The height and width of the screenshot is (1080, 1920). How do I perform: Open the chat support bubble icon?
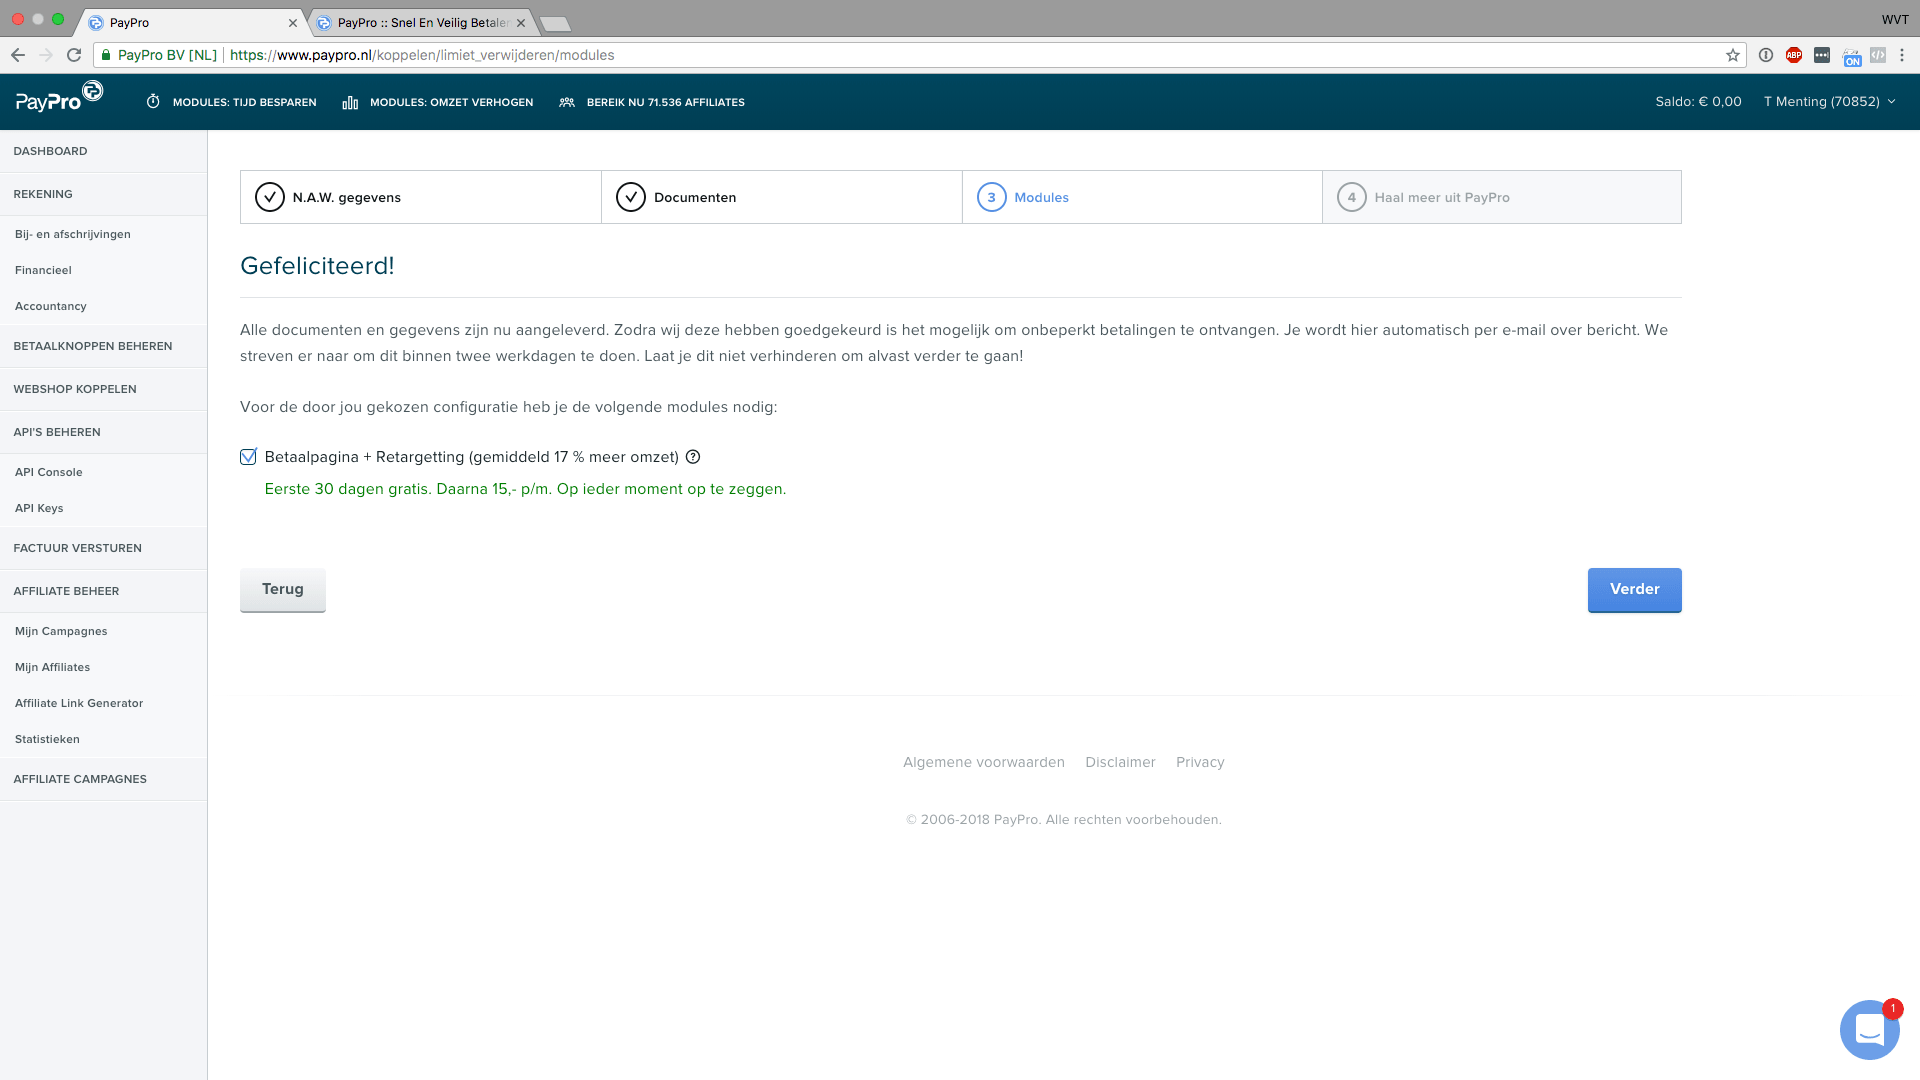1869,1029
